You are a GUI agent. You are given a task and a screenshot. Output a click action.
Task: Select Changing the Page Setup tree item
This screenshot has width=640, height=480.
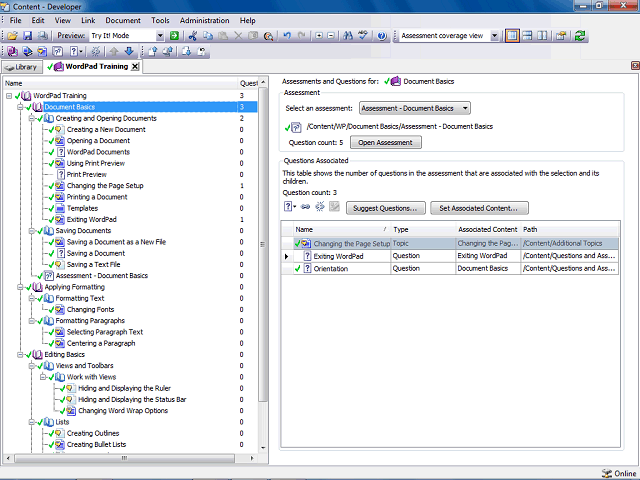[105, 186]
